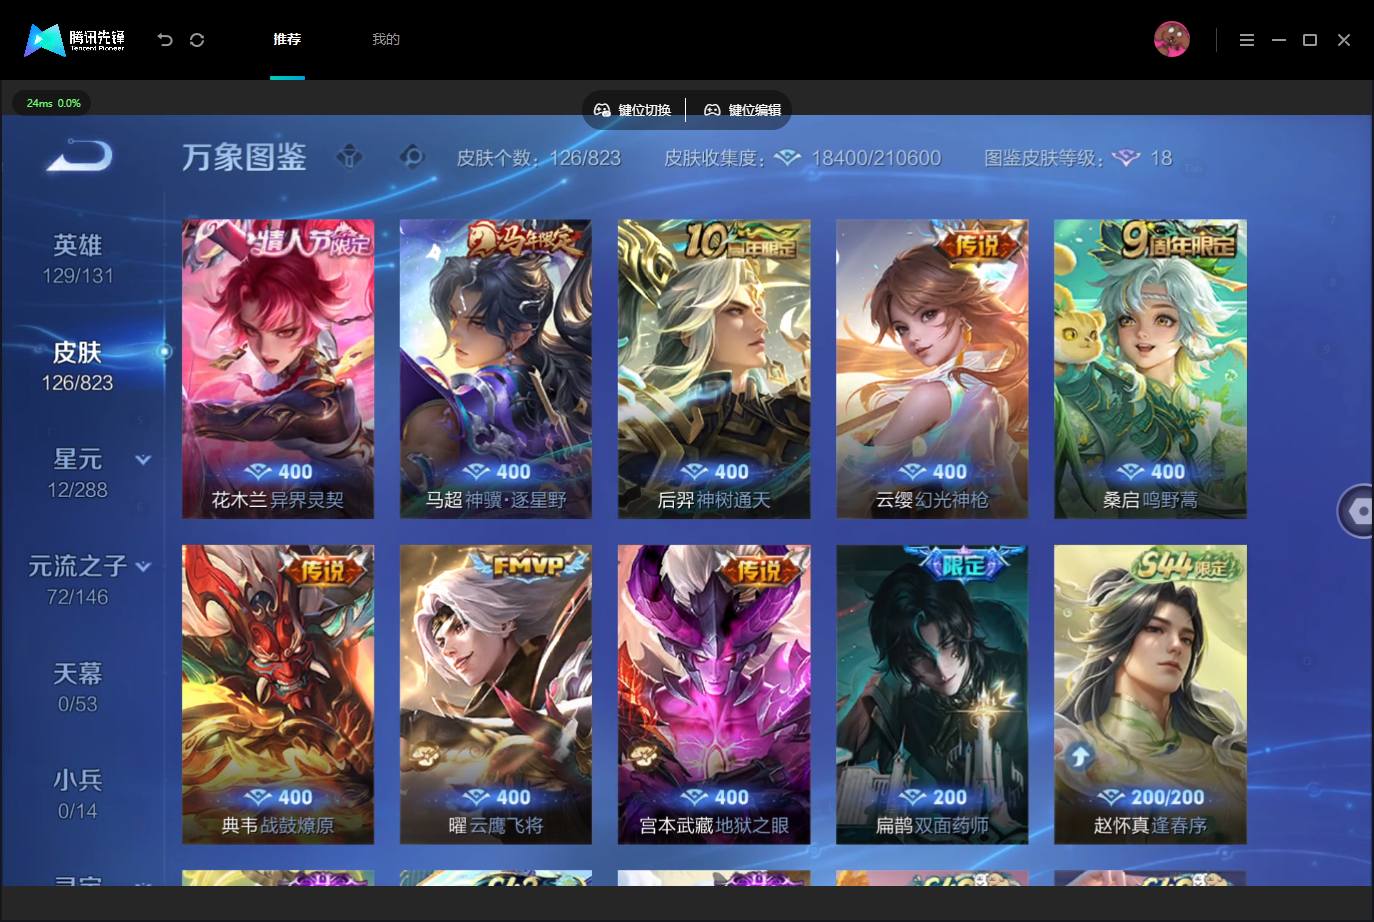Select the 星元 sidebar entry
The height and width of the screenshot is (922, 1374).
tap(78, 473)
